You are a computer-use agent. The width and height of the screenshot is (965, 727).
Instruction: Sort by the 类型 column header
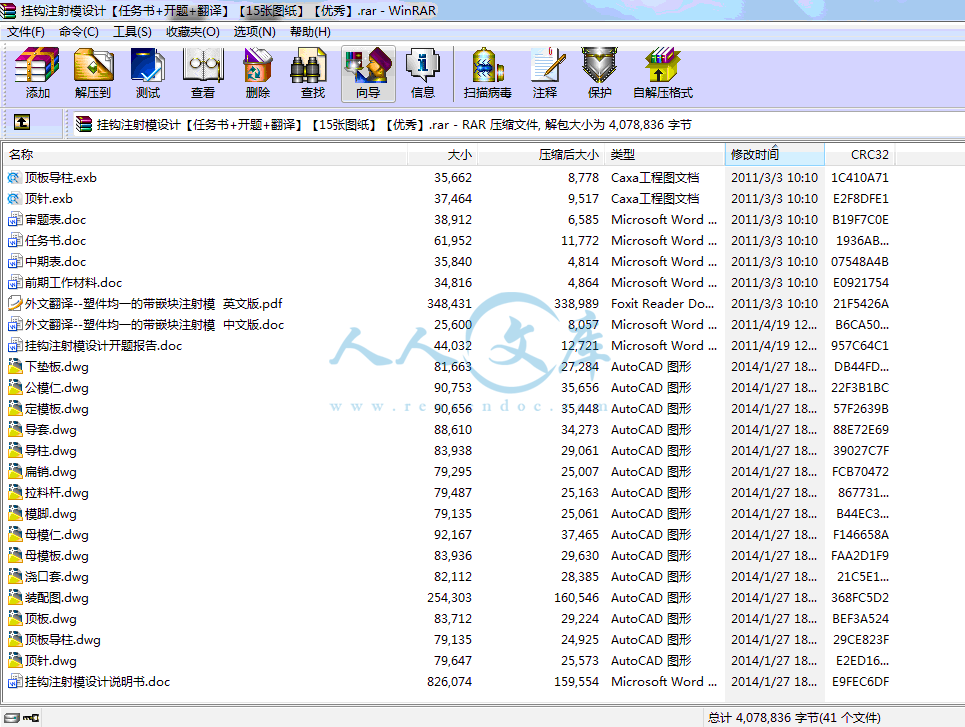(x=665, y=155)
